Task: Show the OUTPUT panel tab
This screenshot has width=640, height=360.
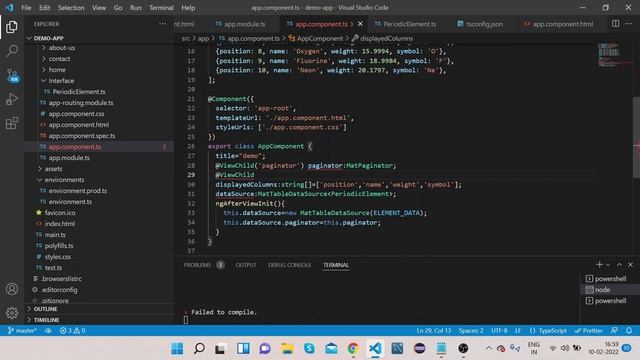Action: [246, 265]
